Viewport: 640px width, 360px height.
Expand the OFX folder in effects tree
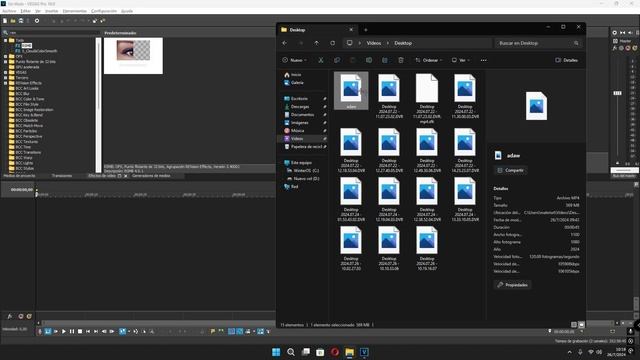6,56
